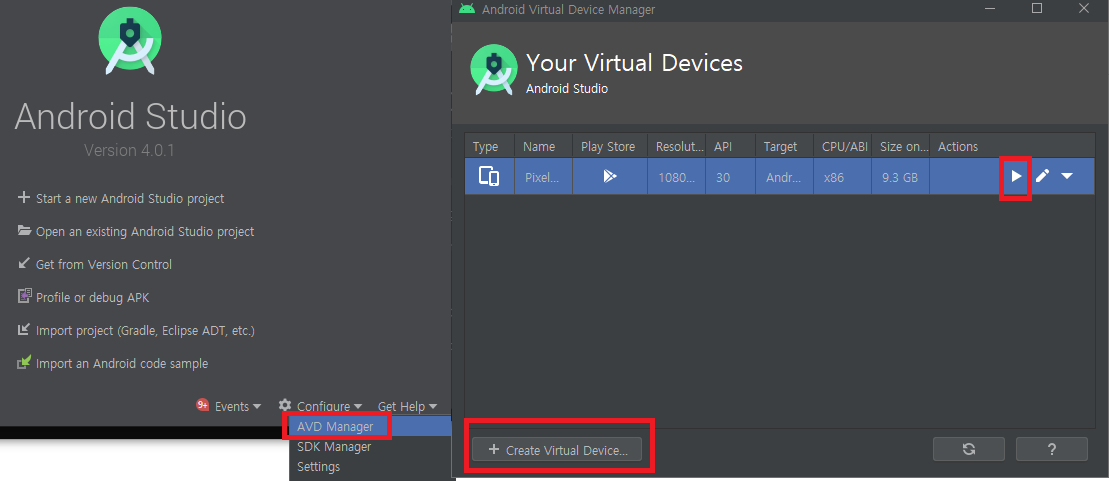The image size is (1109, 481).
Task: Edit the Pixel AVD with pencil icon
Action: (x=1042, y=176)
